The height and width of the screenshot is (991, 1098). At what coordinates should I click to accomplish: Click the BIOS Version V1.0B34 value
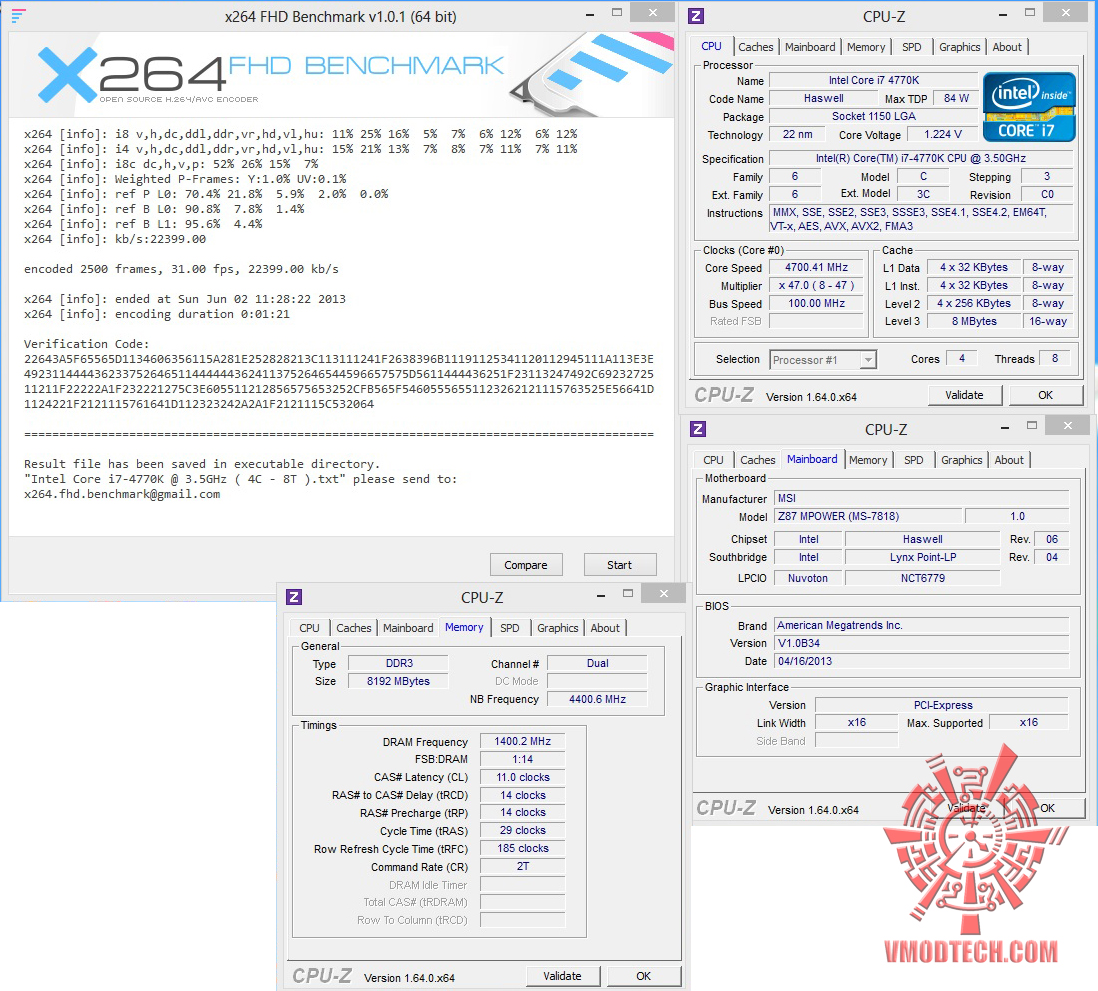coord(922,643)
